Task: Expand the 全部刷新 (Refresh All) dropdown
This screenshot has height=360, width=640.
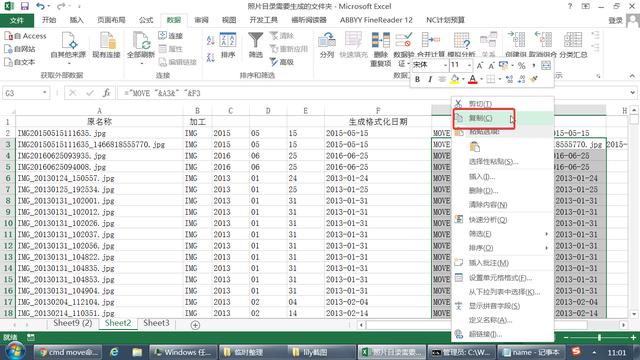Action: (x=141, y=63)
